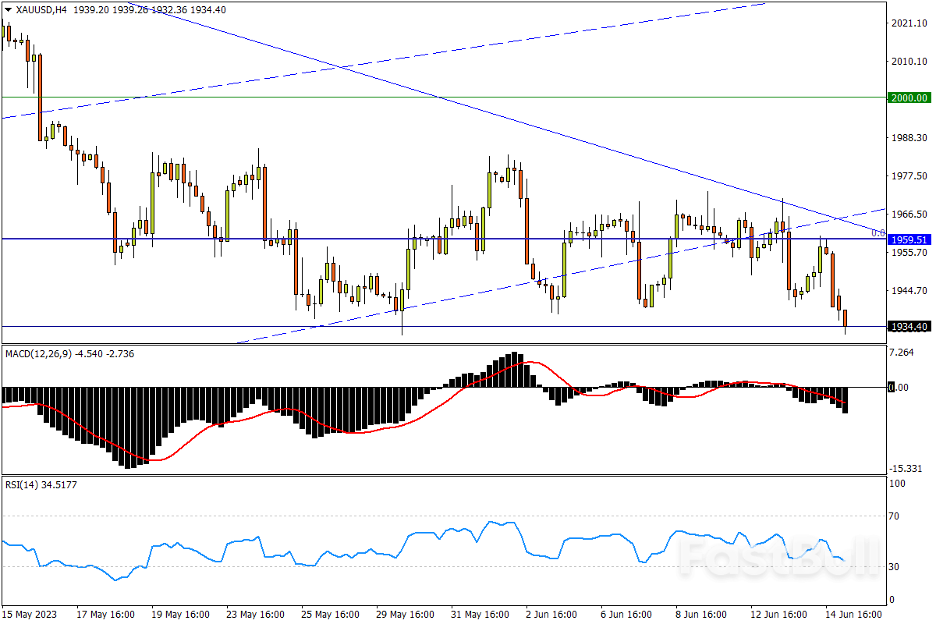Screen dimensions: 936x624
Task: Click the RSI 100 scale value
Action: [x=897, y=484]
